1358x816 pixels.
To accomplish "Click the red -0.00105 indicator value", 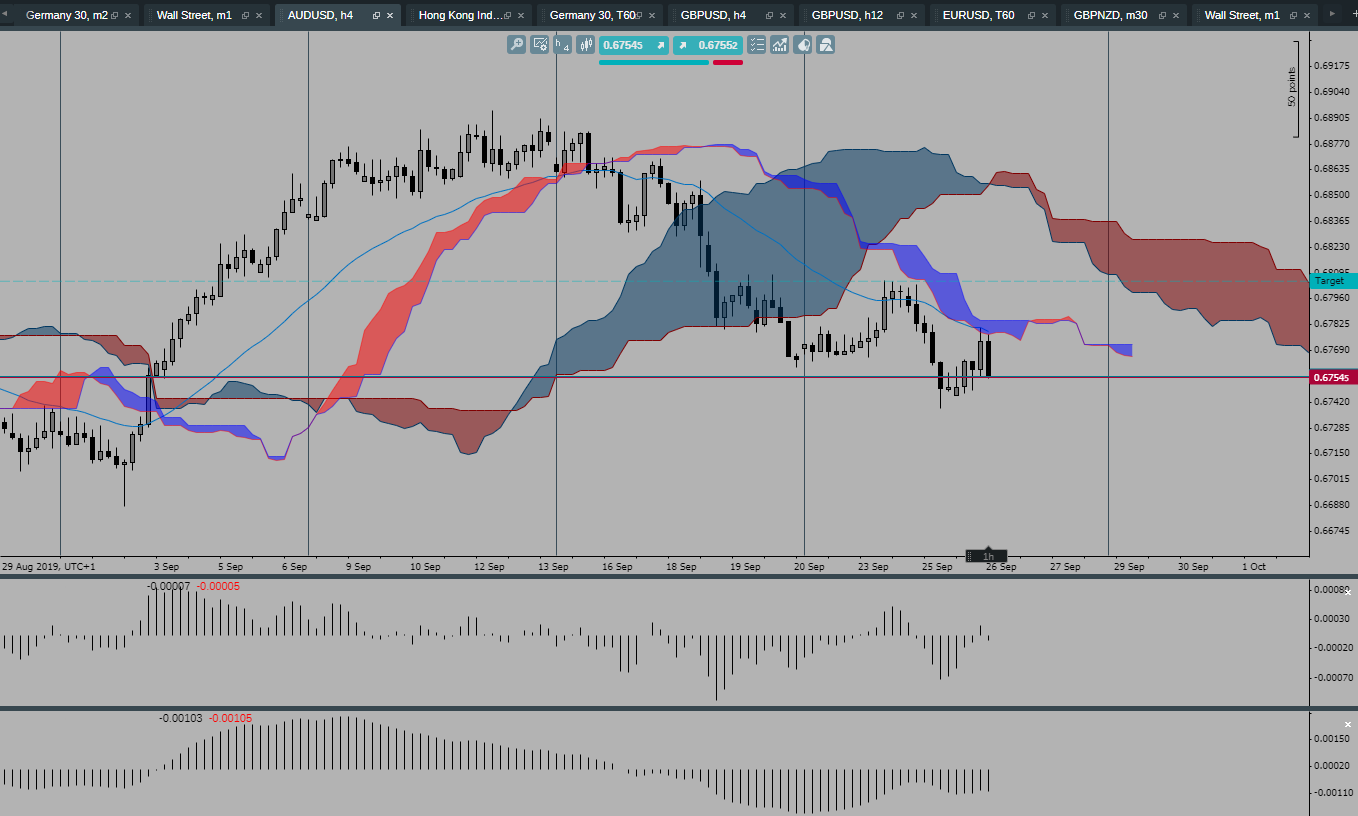I will [231, 718].
